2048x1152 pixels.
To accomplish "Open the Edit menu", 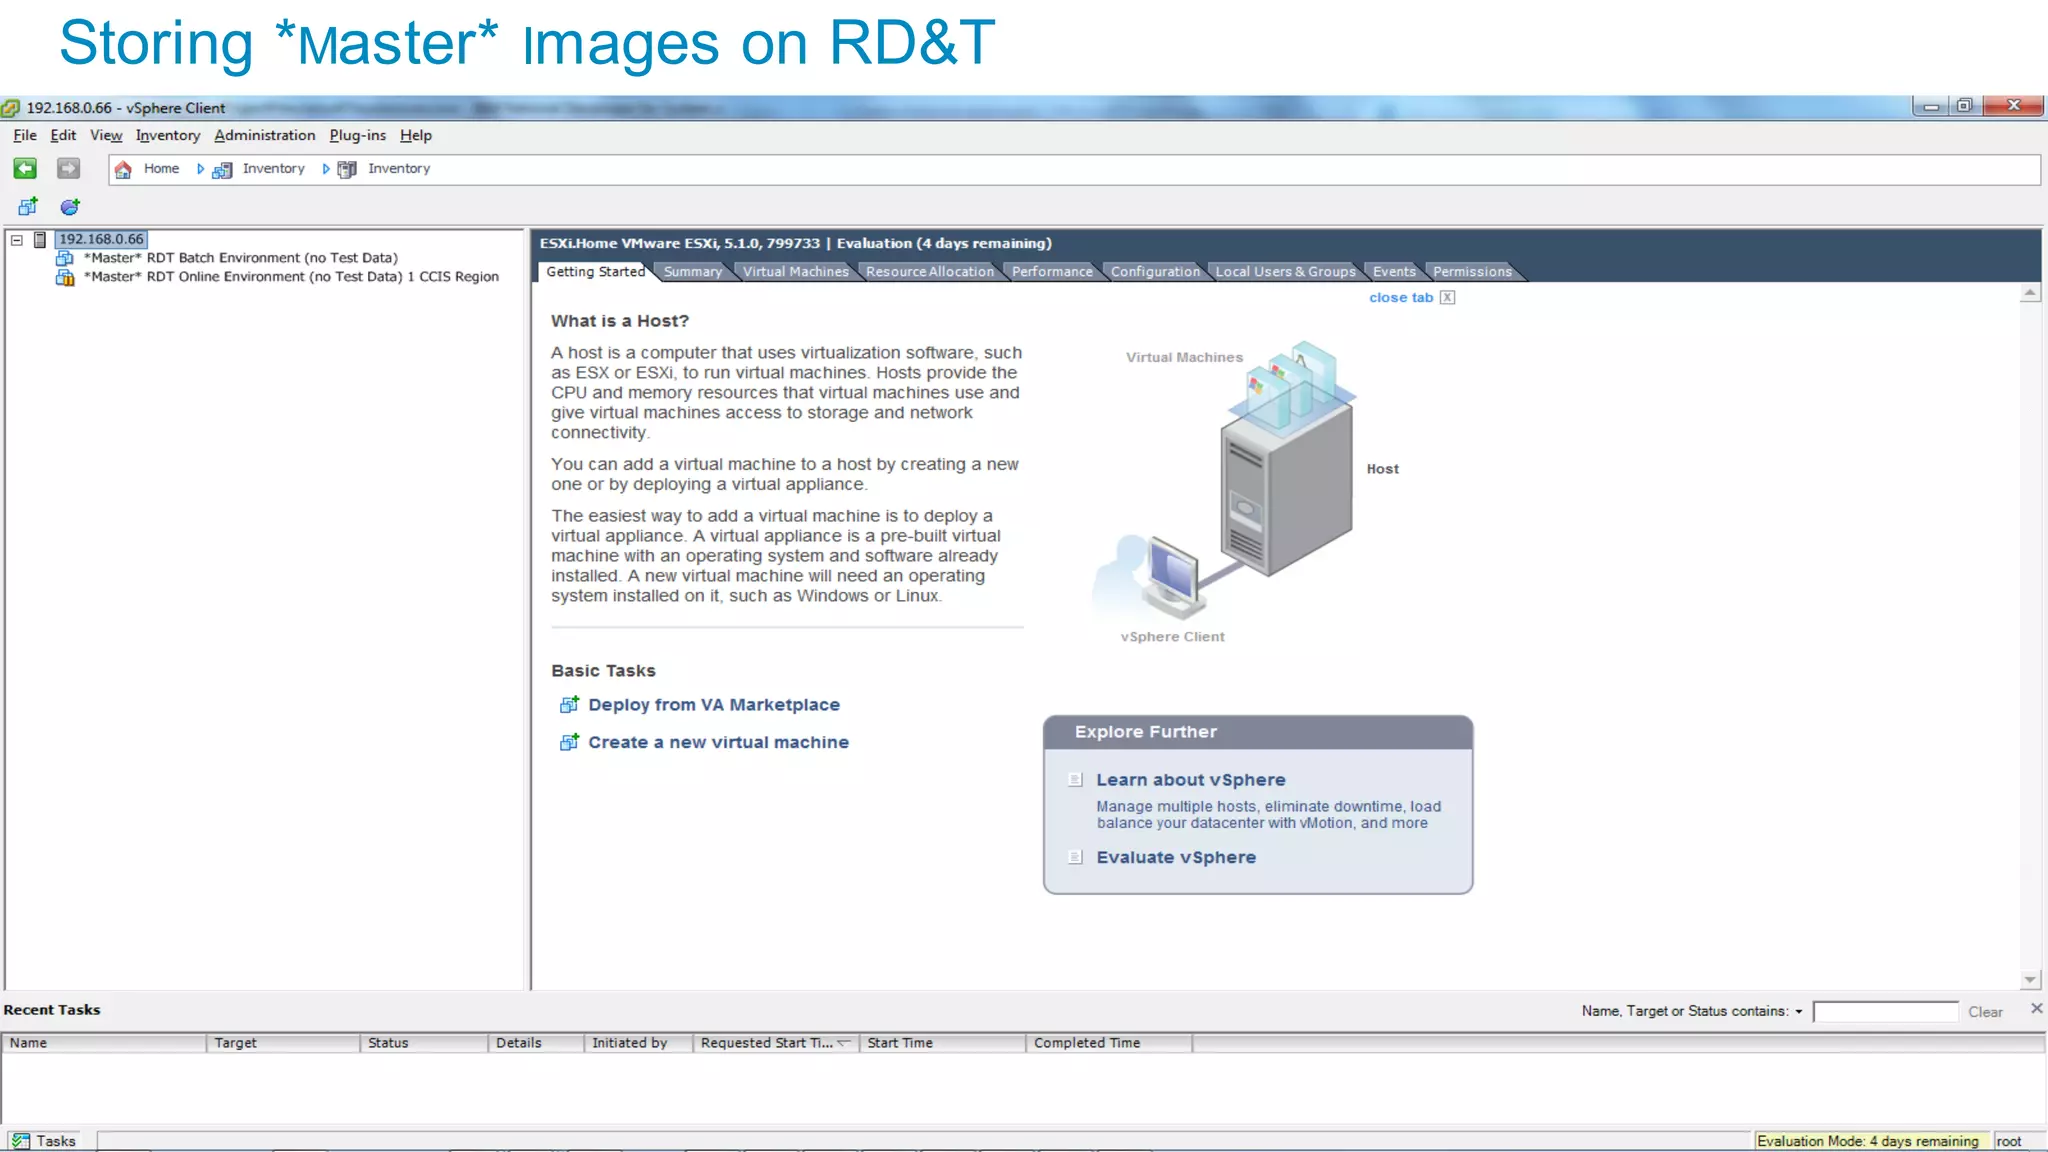I will [63, 136].
